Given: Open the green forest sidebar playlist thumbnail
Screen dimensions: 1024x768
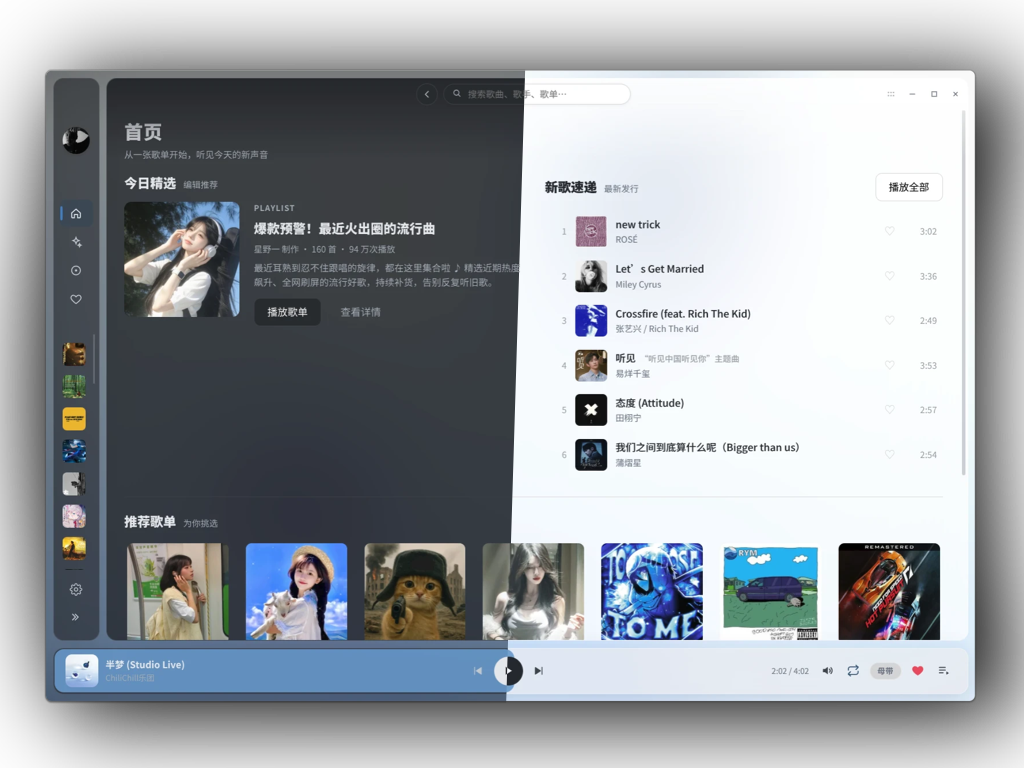Looking at the screenshot, I should coord(74,387).
